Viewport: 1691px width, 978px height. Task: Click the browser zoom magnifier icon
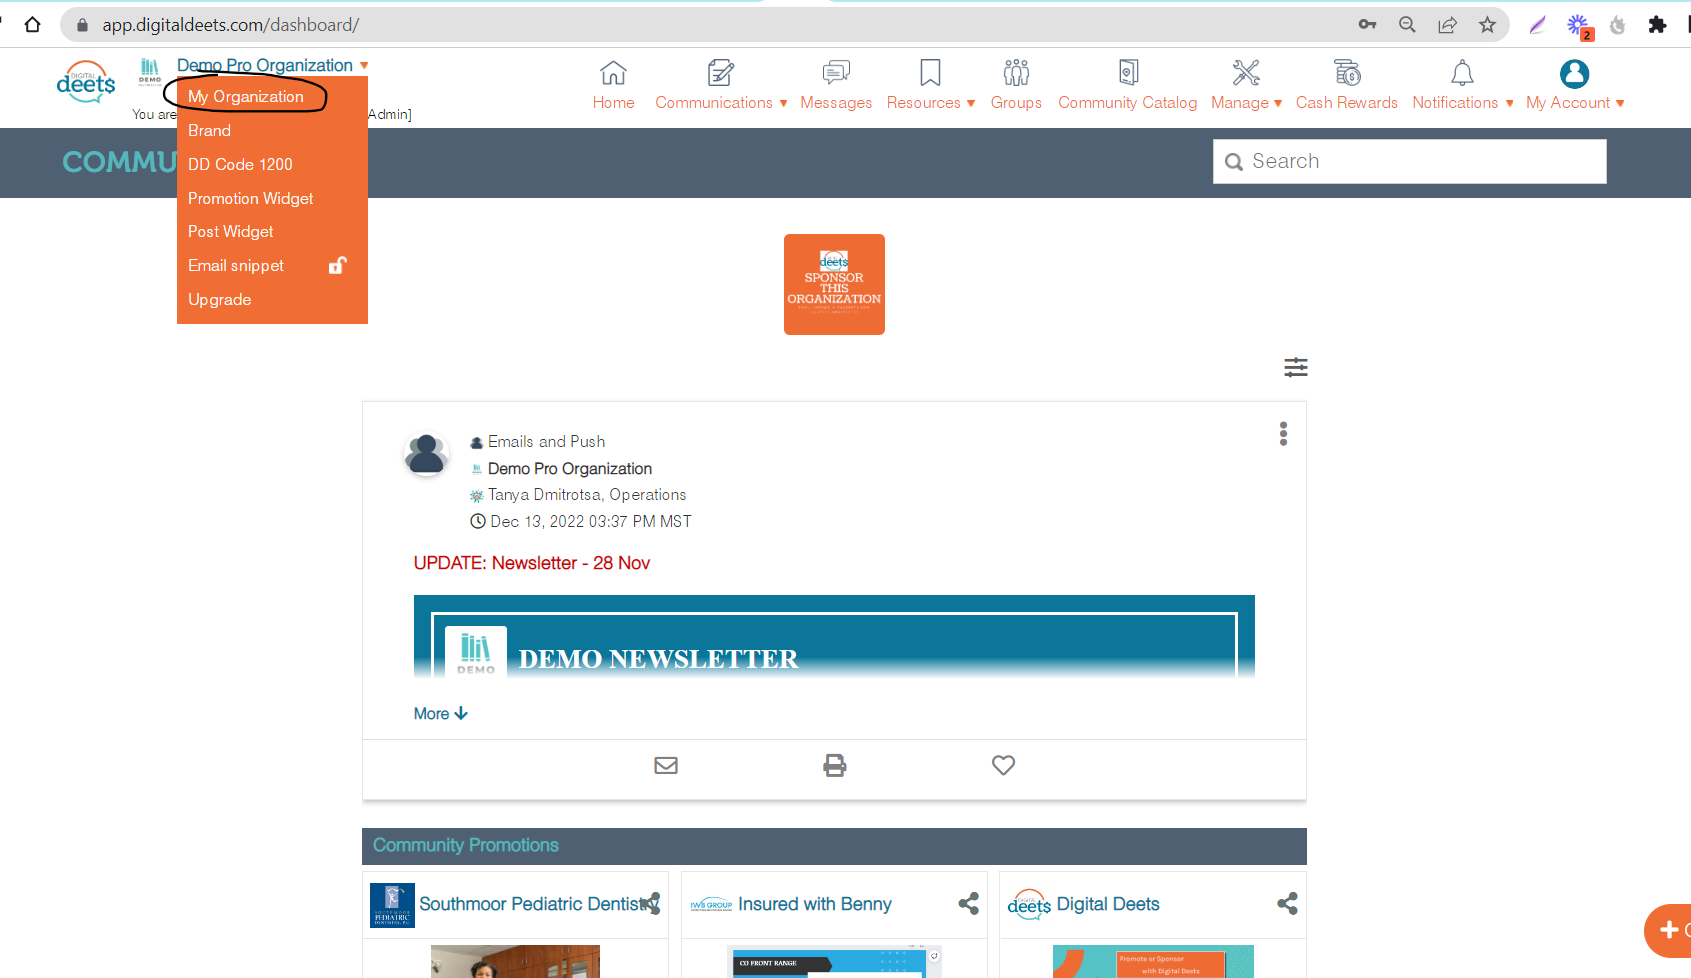1407,24
